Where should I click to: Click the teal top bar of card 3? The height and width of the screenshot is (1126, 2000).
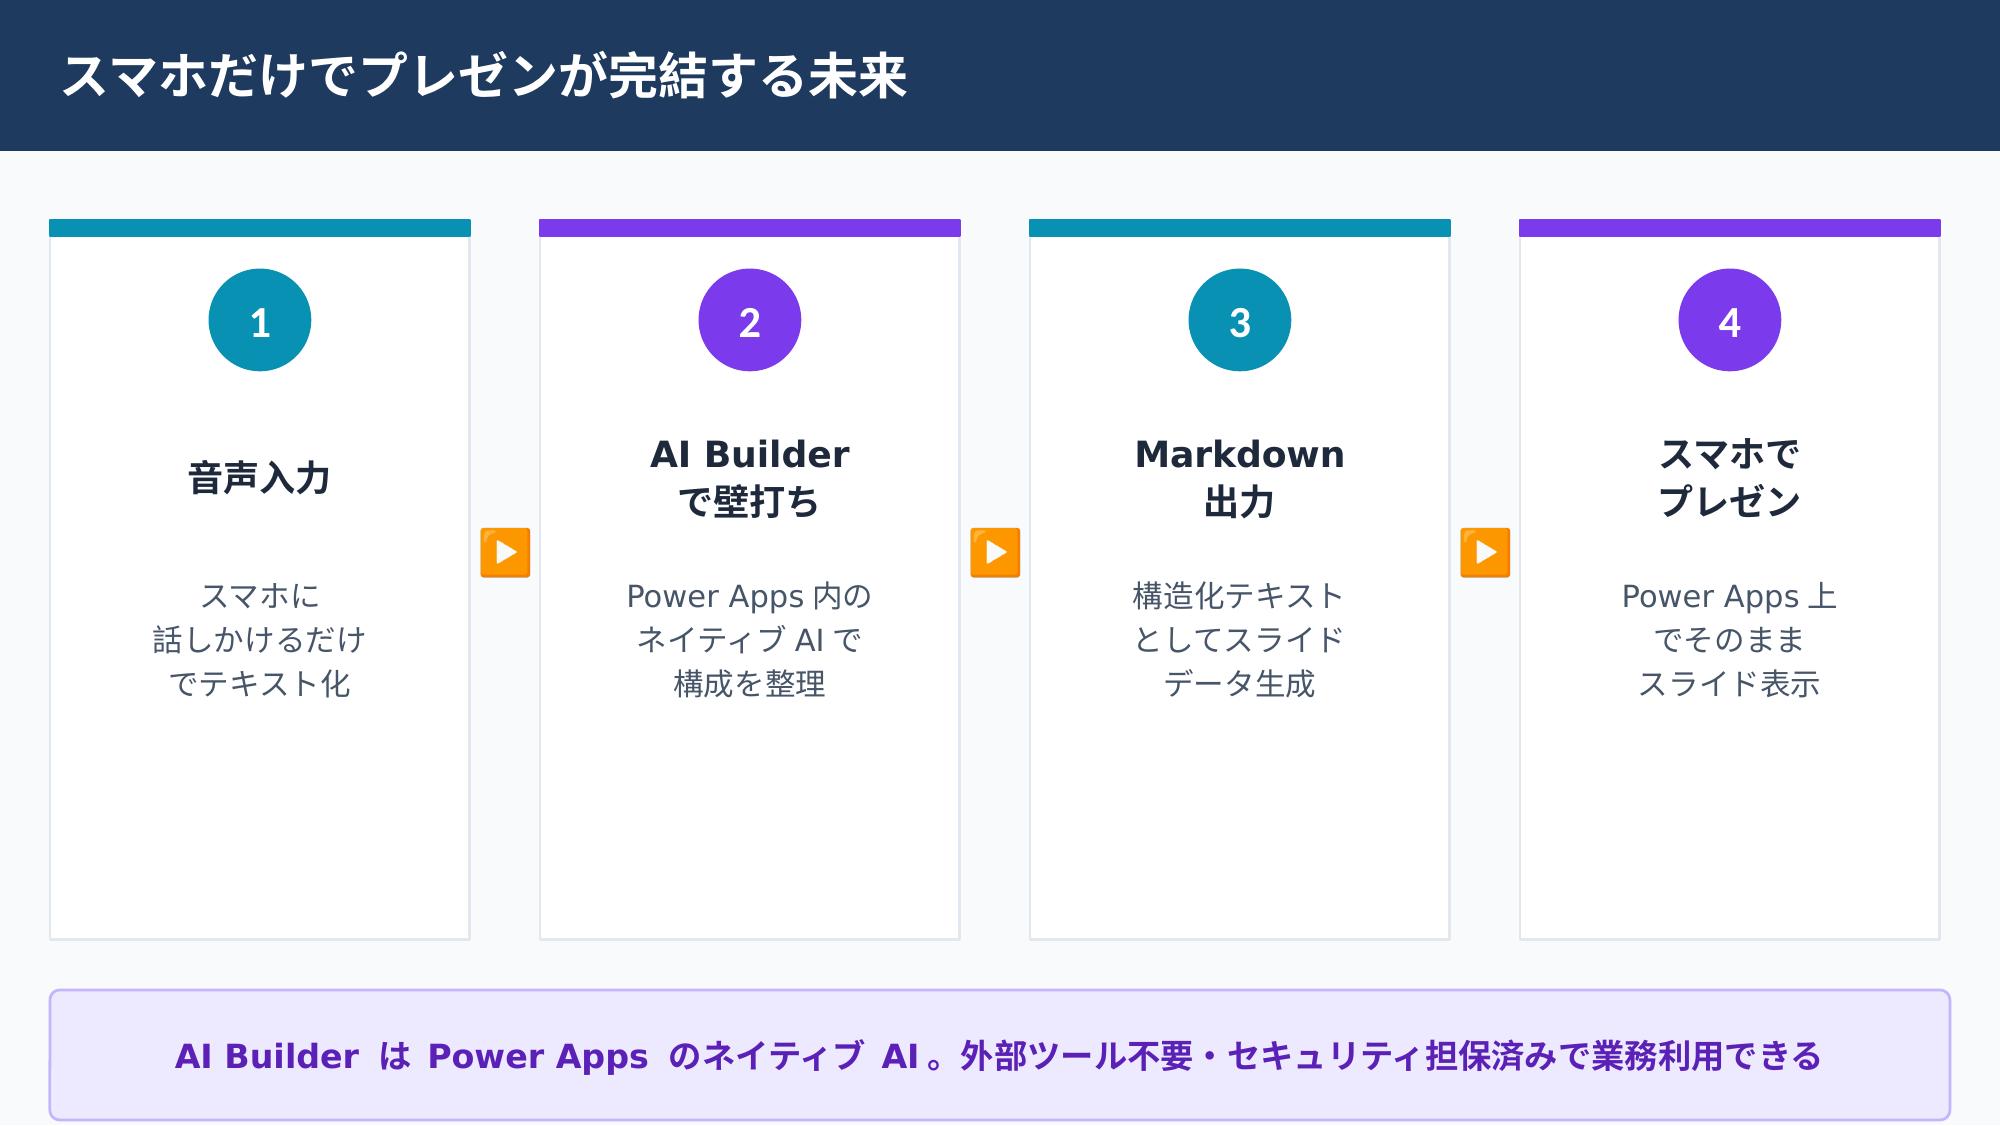1240,228
